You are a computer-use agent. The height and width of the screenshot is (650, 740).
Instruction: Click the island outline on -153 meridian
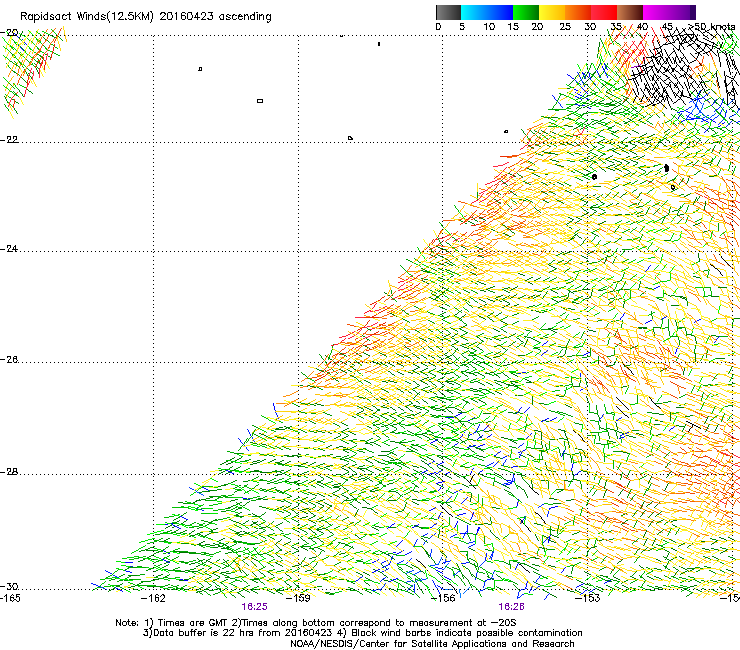pyautogui.click(x=594, y=177)
